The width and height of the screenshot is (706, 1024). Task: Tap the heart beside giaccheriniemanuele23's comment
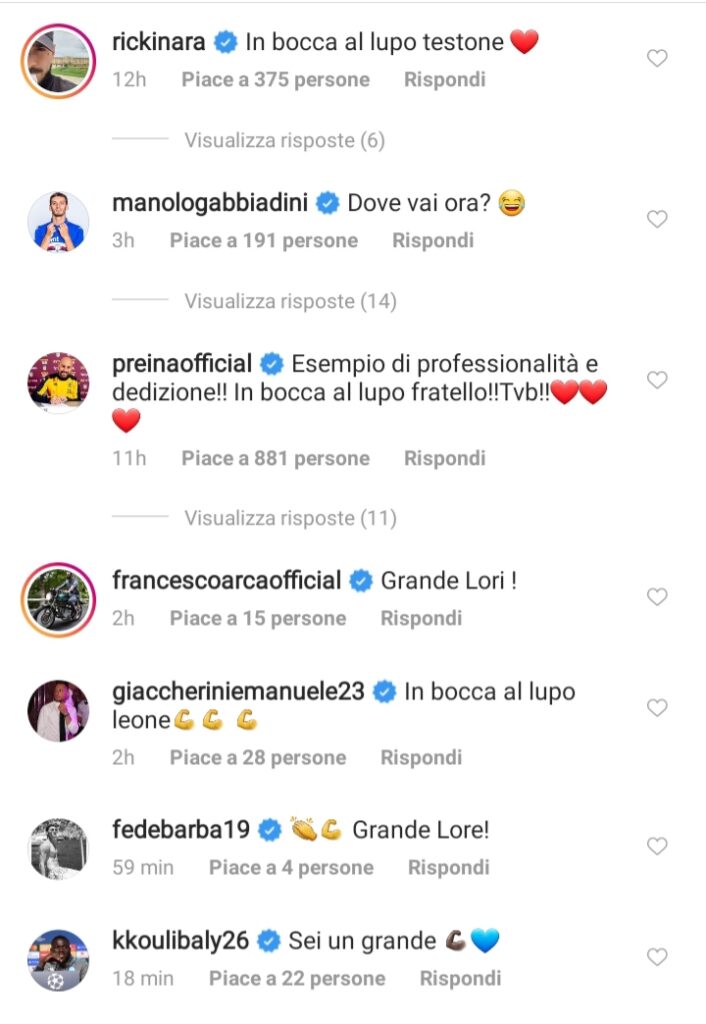click(657, 708)
